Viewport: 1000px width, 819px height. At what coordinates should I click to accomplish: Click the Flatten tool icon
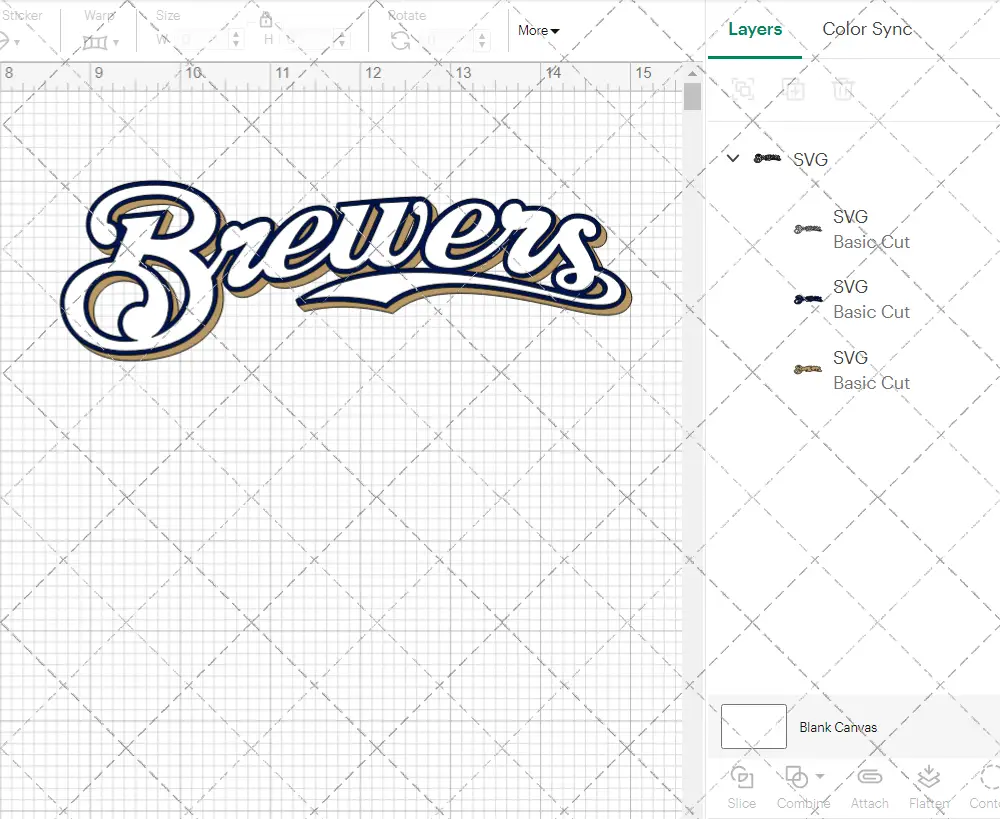coord(929,778)
